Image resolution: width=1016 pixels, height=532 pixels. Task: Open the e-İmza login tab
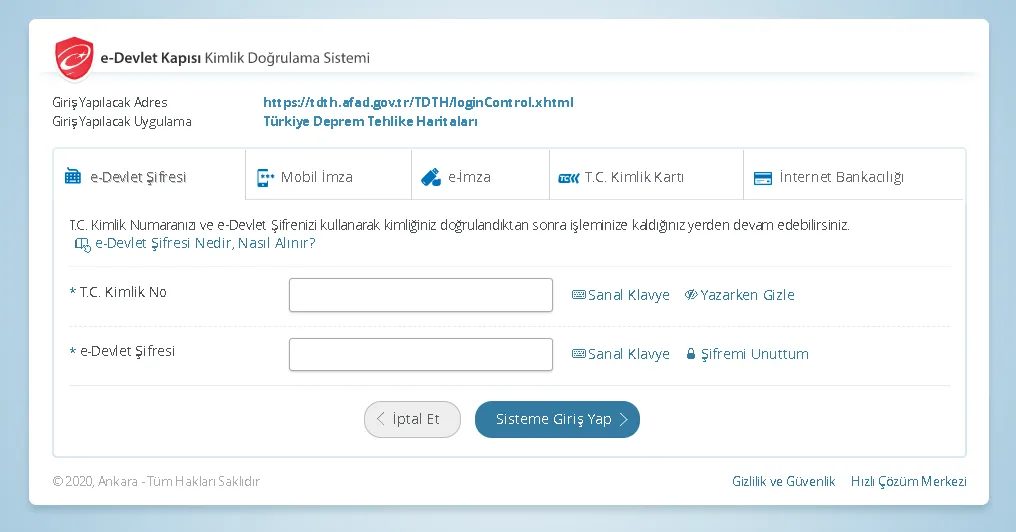click(x=481, y=175)
